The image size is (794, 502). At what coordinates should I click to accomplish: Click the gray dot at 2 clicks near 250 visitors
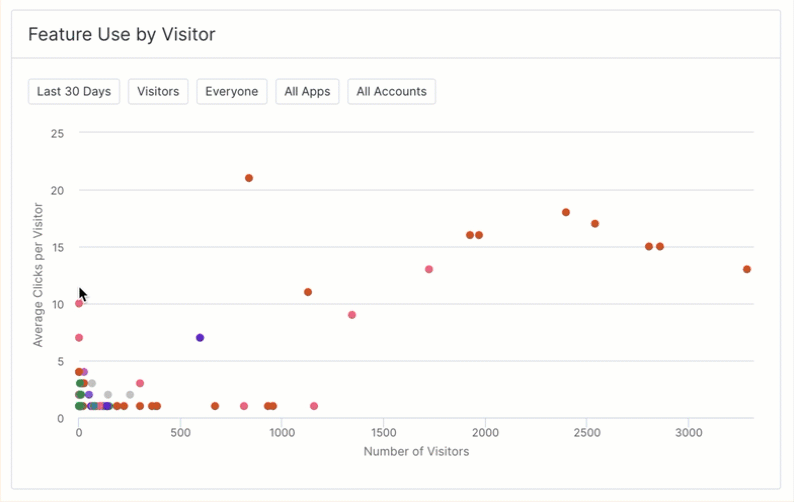130,395
